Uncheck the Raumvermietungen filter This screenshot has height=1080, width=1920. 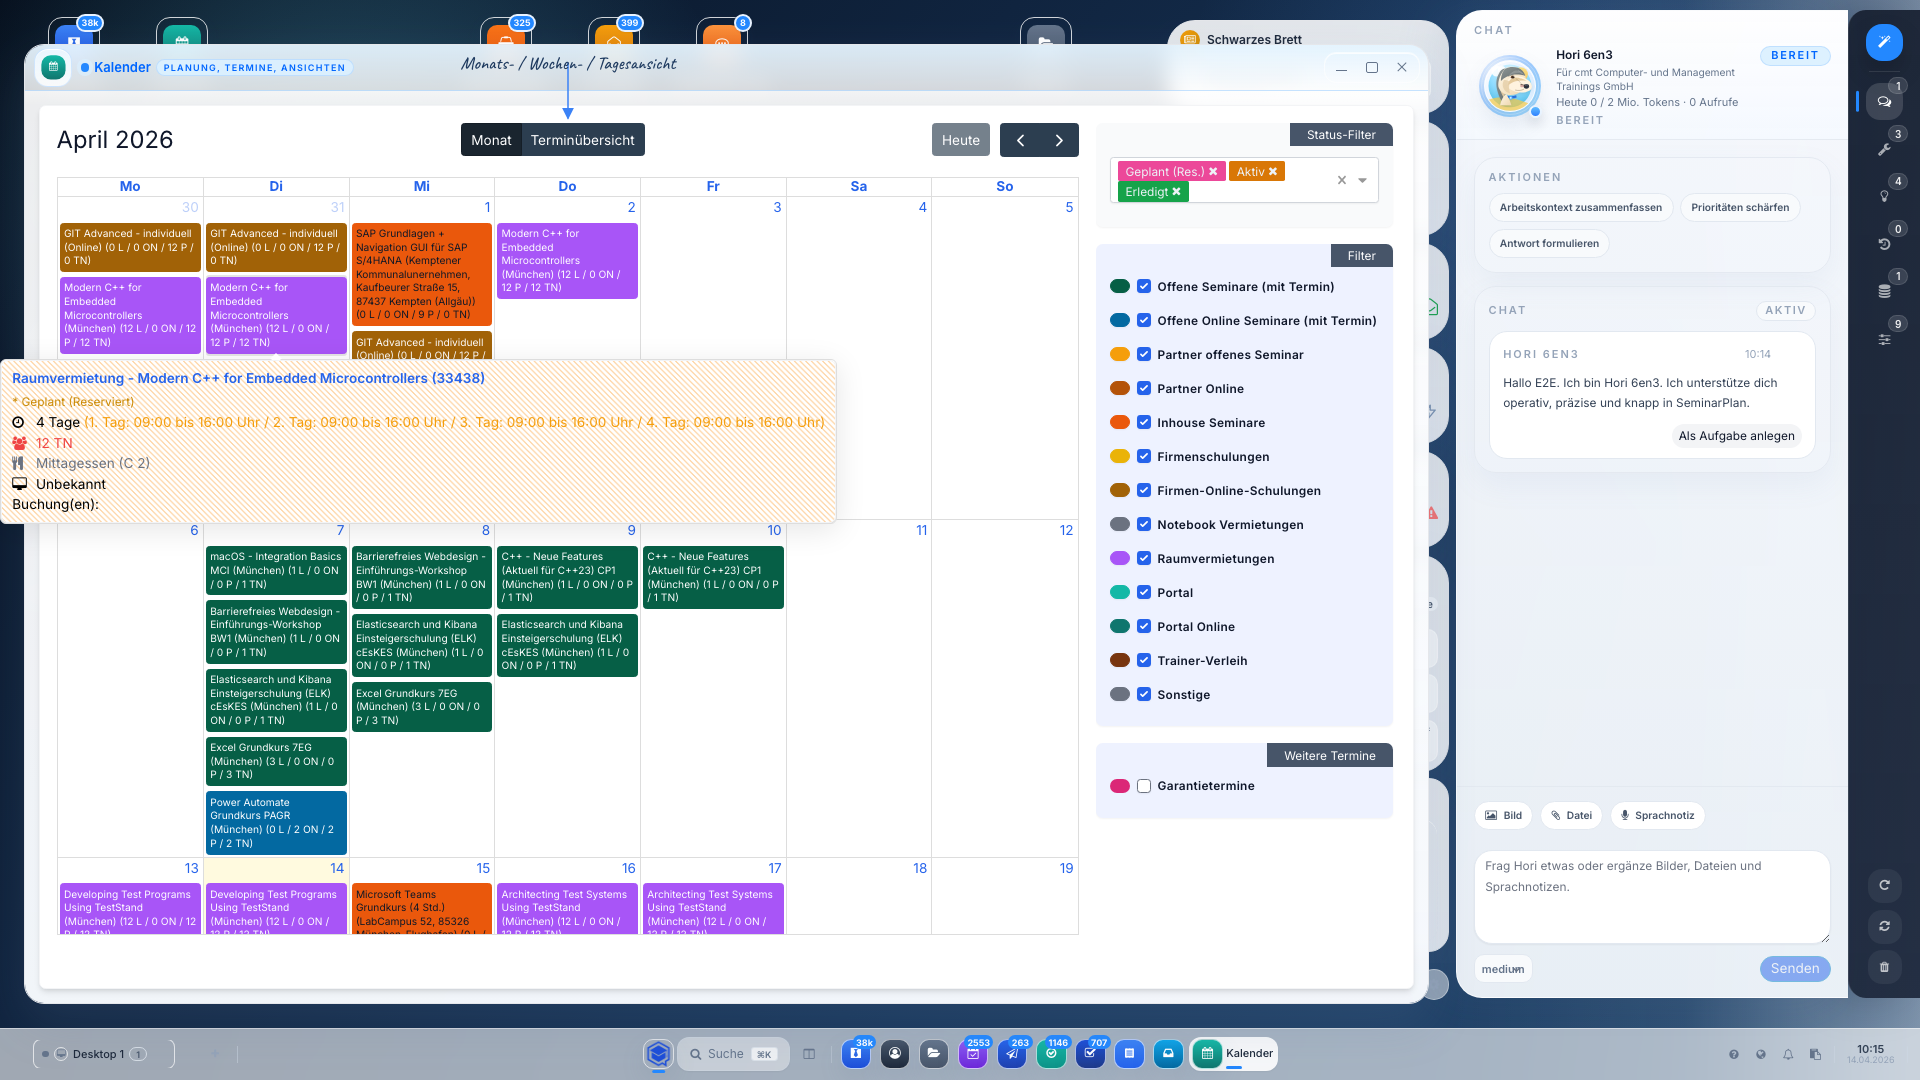tap(1144, 559)
